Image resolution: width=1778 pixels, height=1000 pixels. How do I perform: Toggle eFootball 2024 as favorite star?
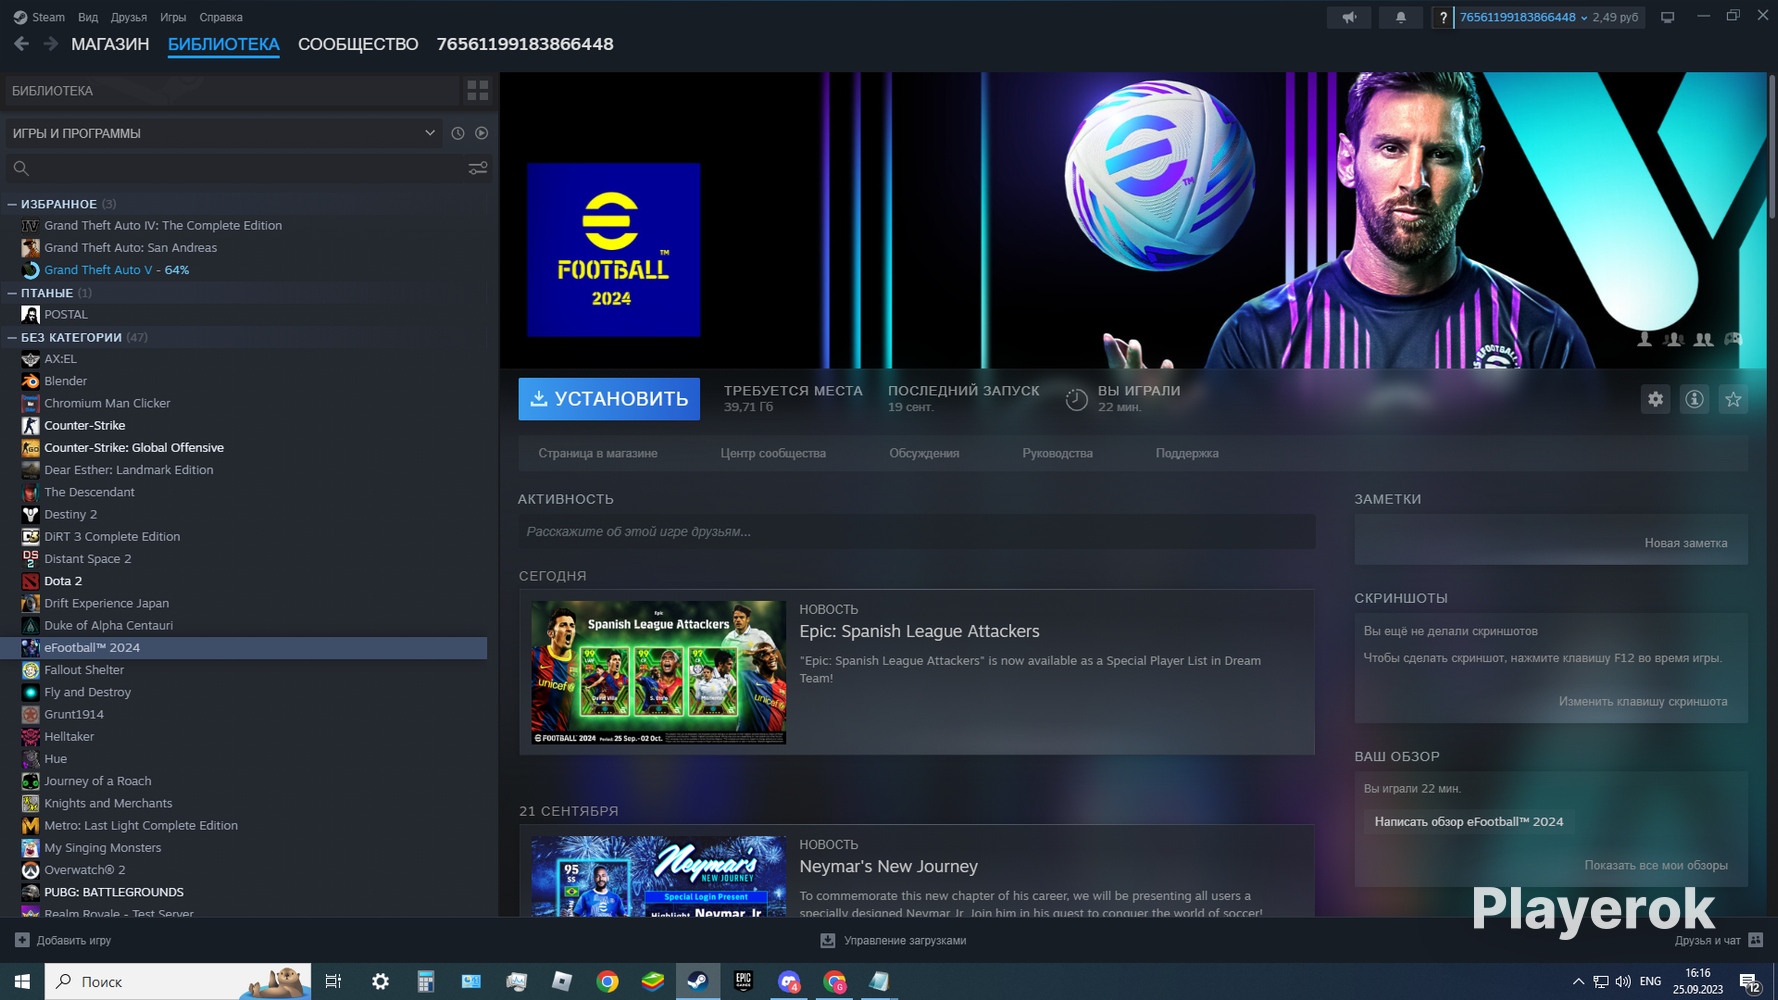coord(1733,399)
